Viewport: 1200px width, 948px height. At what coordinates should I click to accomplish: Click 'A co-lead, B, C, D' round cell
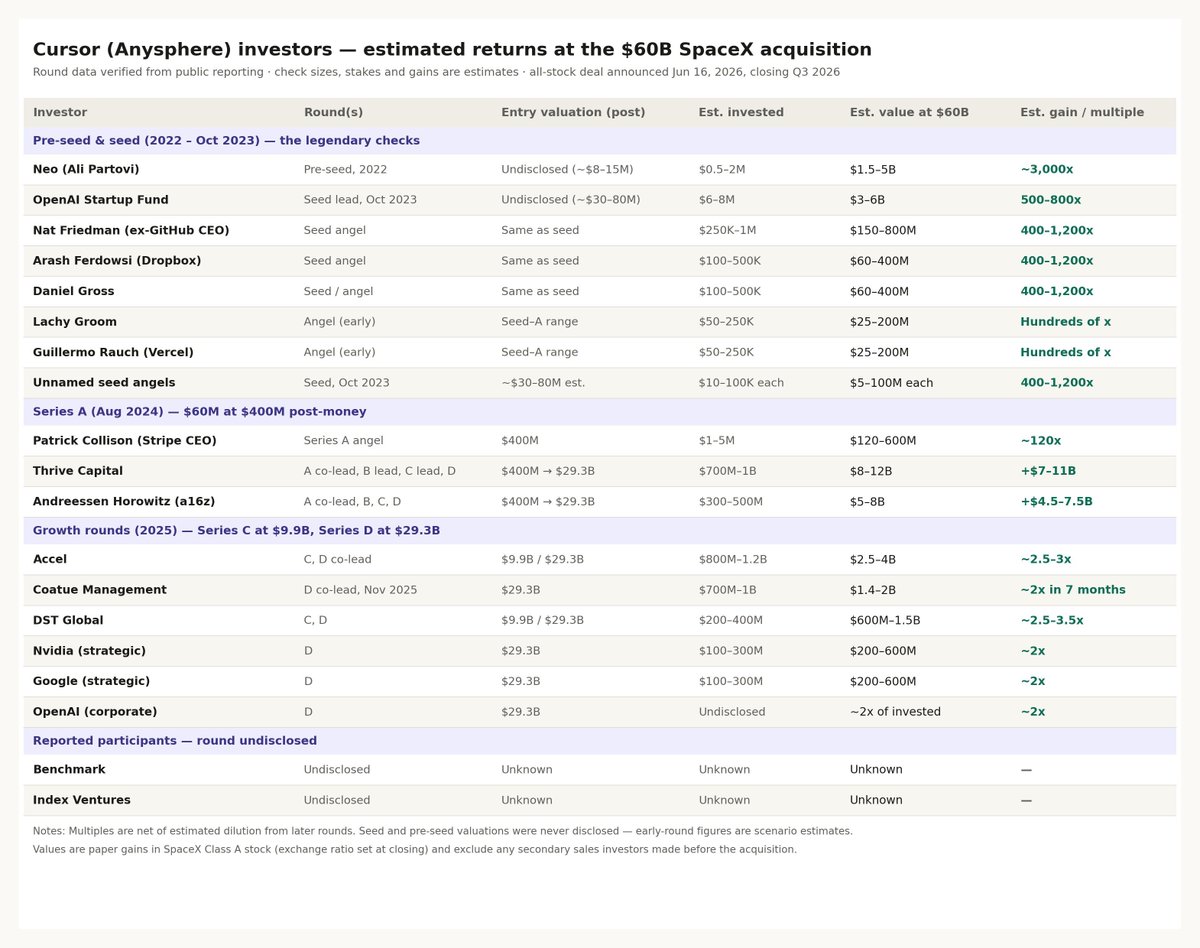pyautogui.click(x=352, y=502)
